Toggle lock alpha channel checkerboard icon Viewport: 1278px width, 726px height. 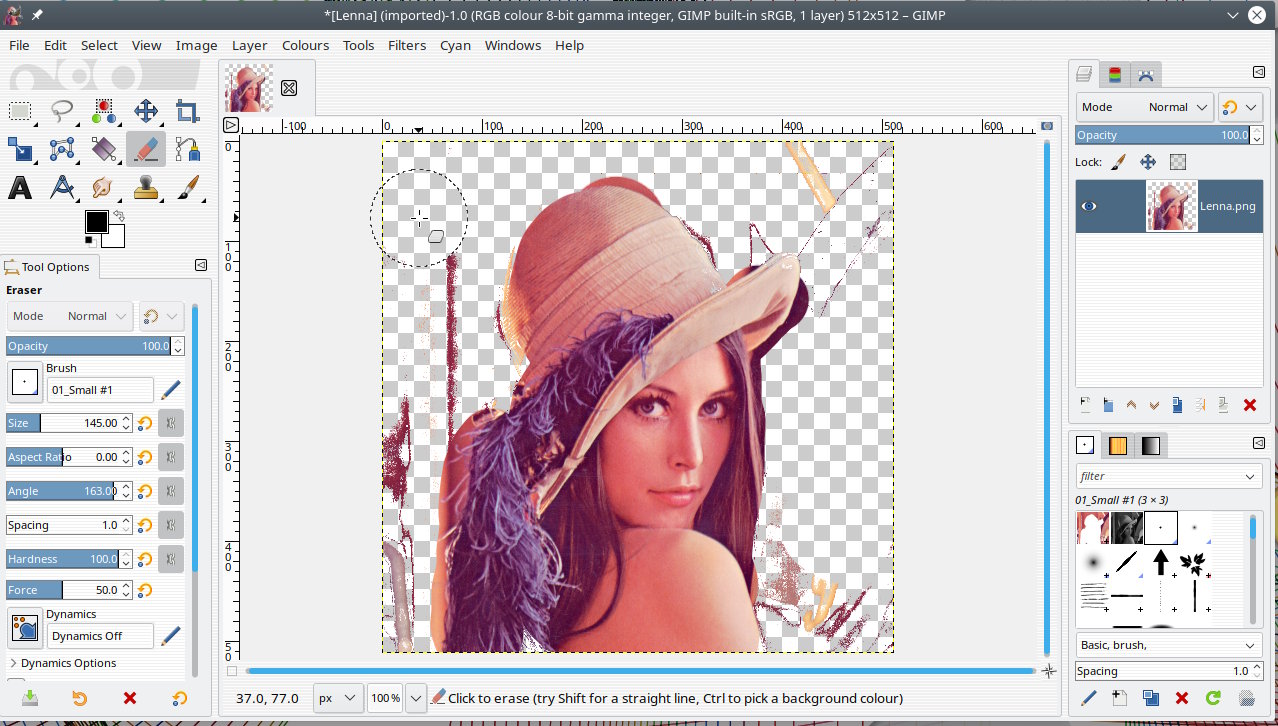[x=1178, y=162]
